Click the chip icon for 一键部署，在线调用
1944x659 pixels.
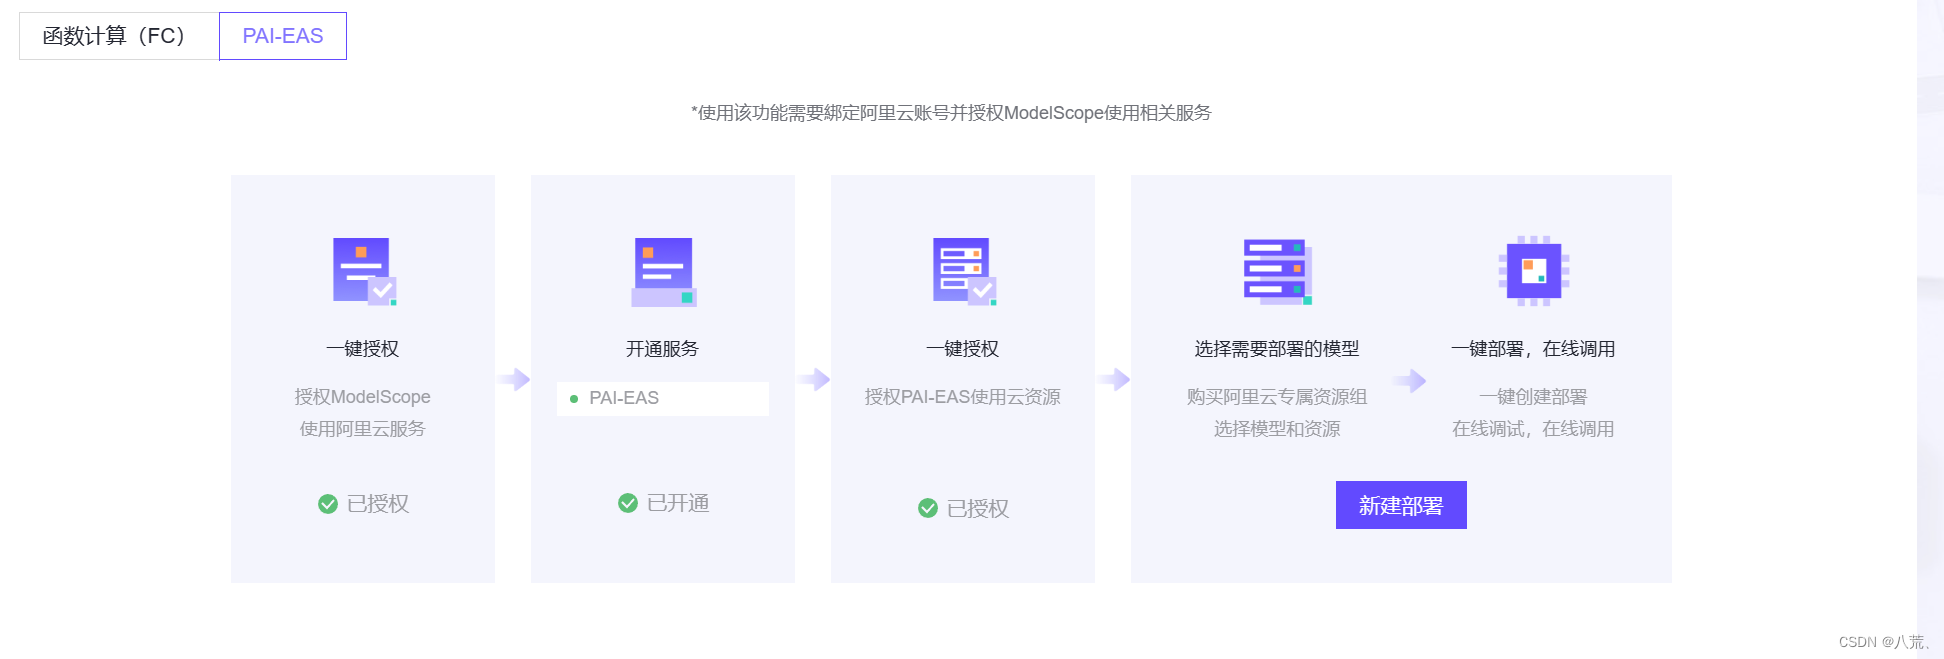click(1533, 271)
